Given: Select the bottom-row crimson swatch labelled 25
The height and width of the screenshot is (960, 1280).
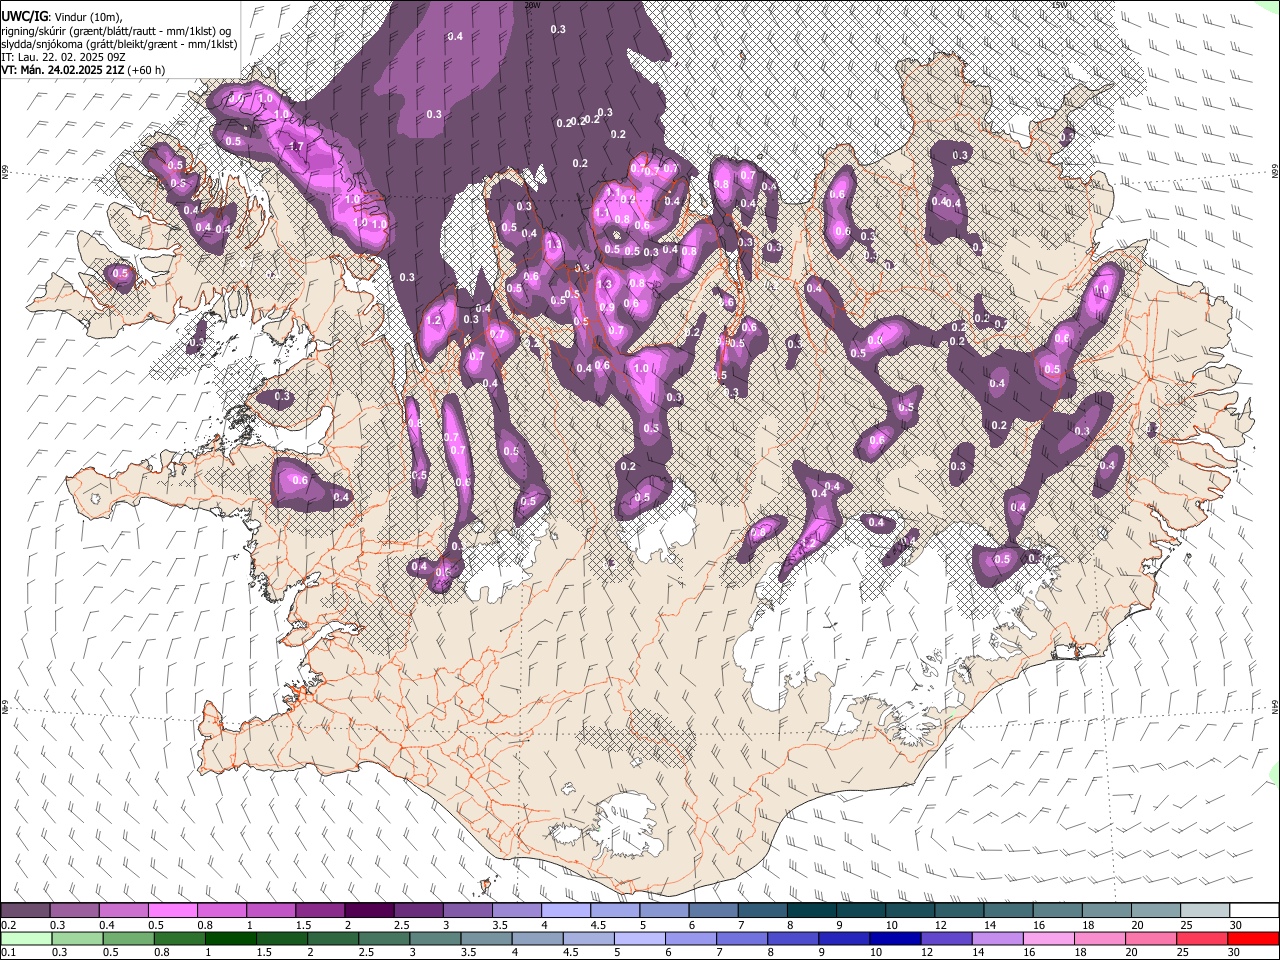Looking at the screenshot, I should [x=1202, y=939].
